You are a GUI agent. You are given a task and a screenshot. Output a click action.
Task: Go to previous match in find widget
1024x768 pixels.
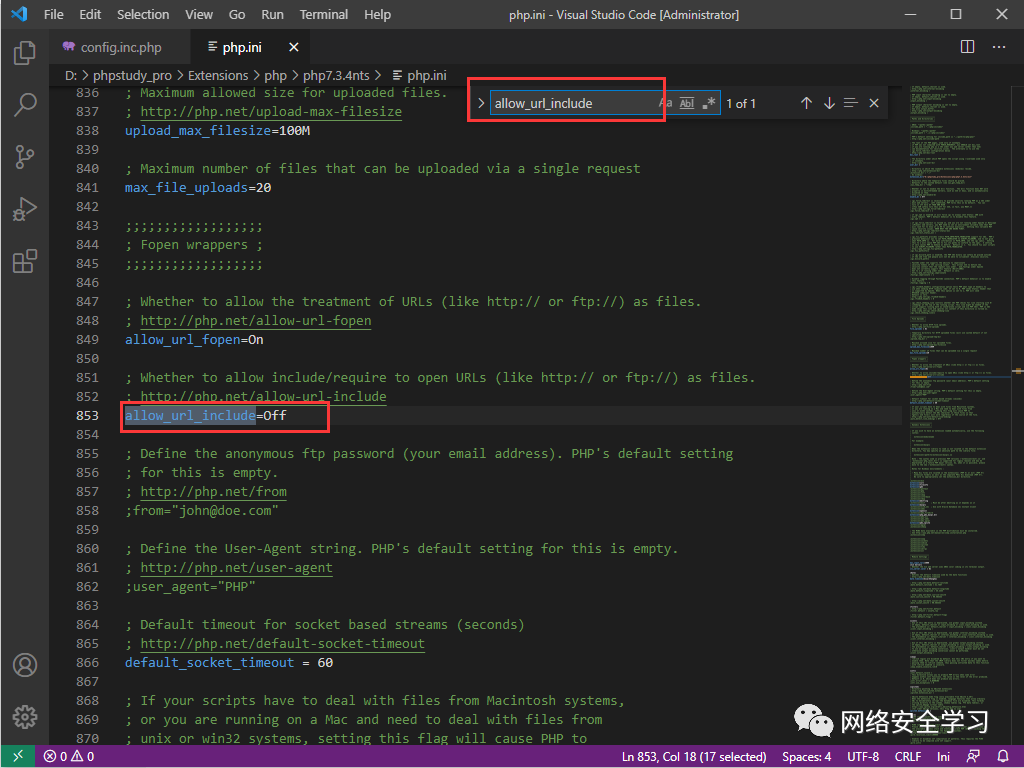(807, 103)
